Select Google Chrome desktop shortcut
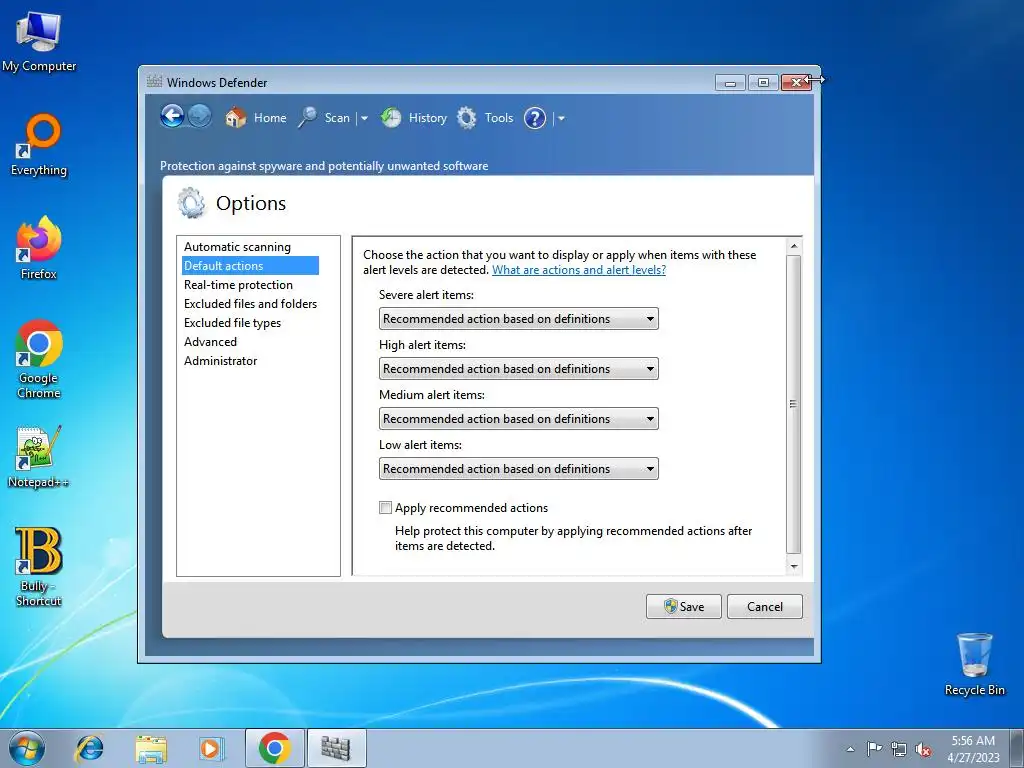 pos(39,359)
